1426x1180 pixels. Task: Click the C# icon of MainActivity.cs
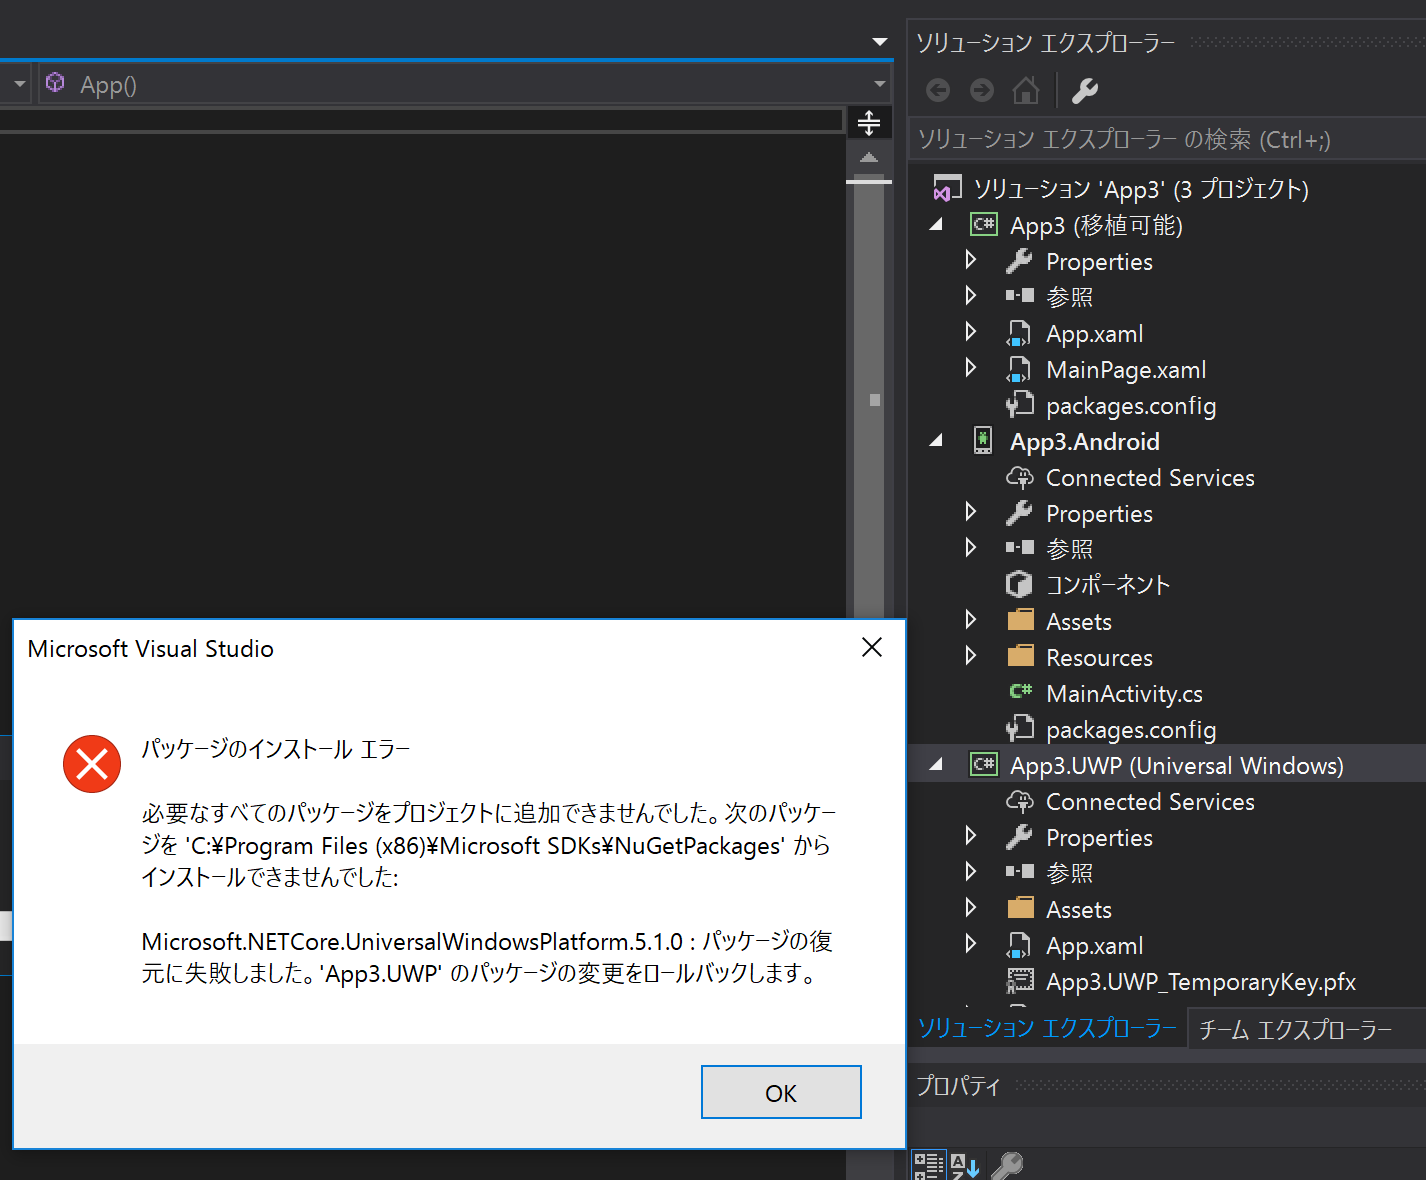click(x=1020, y=691)
